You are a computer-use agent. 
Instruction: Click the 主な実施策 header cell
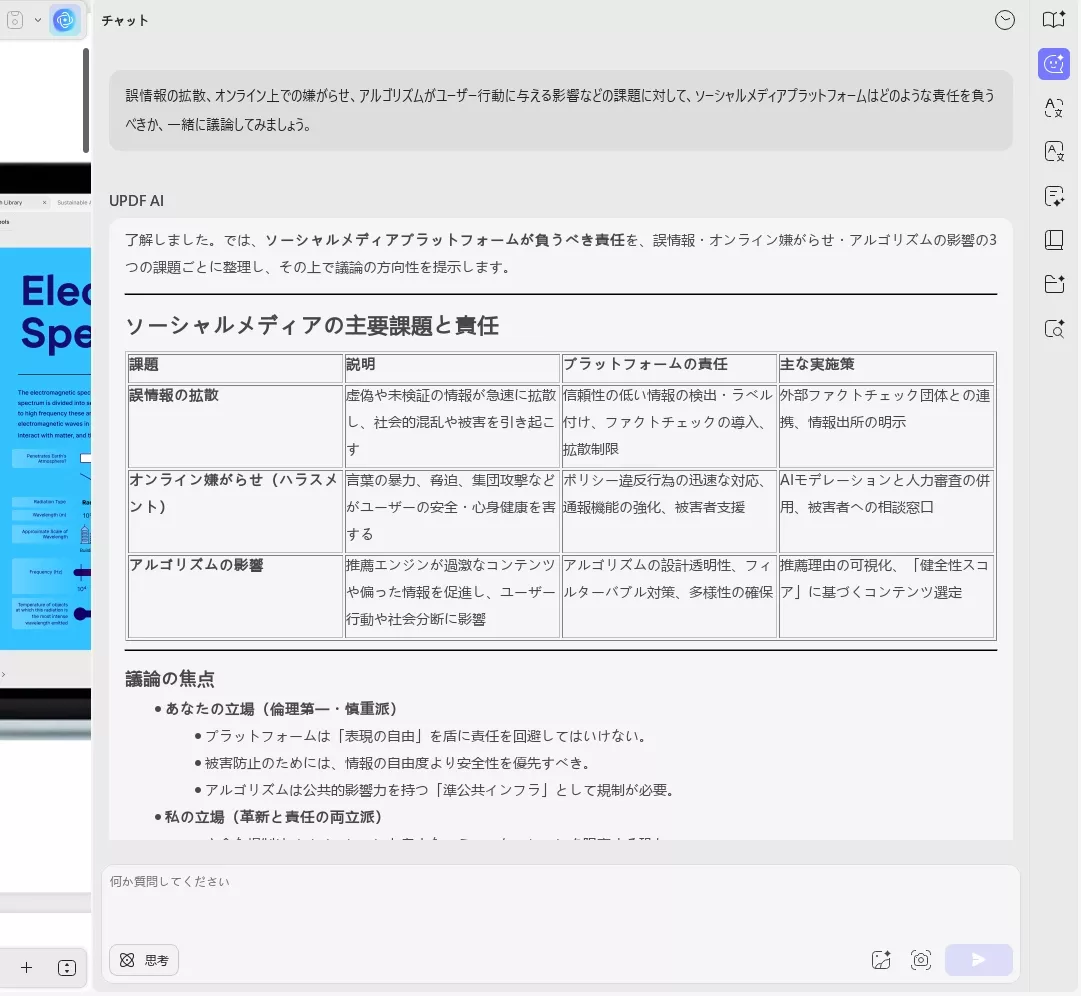(x=886, y=367)
